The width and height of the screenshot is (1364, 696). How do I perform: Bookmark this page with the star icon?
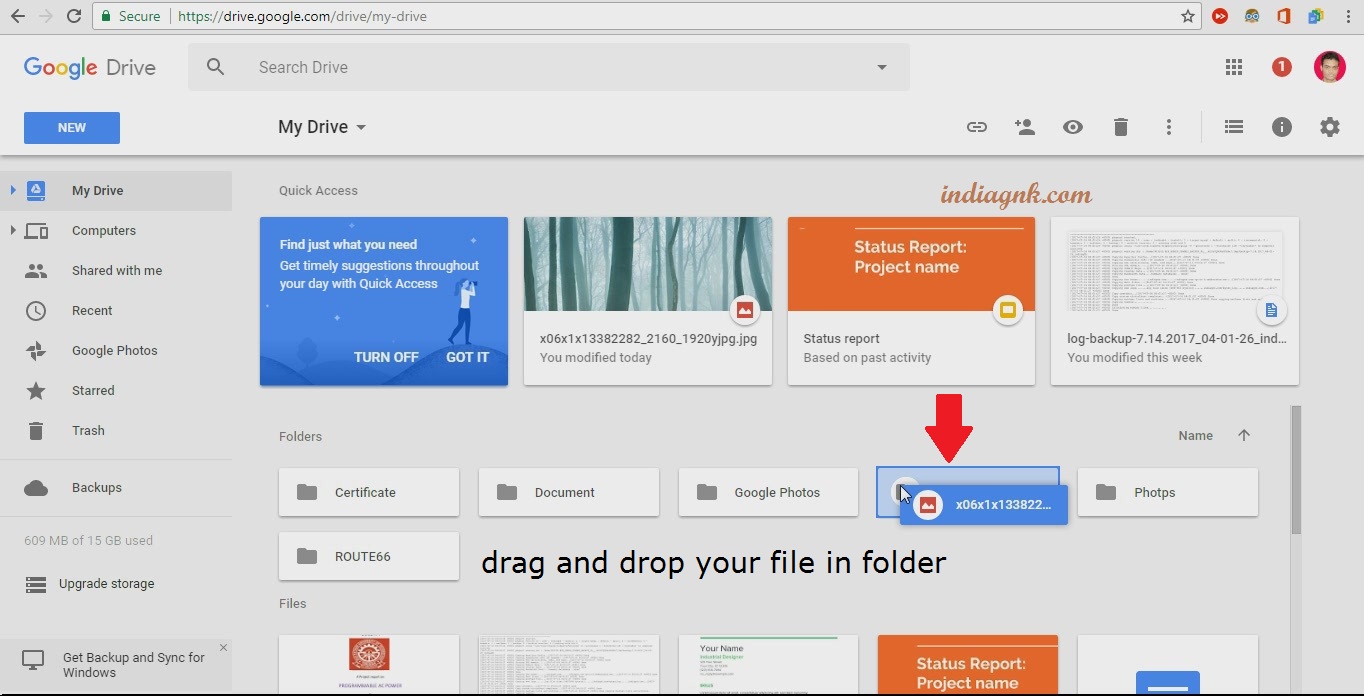[x=1188, y=16]
